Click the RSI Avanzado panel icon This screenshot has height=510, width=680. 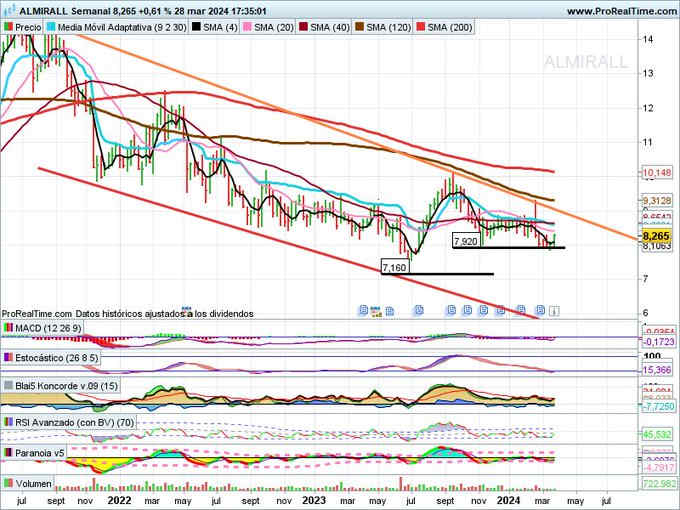[x=8, y=422]
